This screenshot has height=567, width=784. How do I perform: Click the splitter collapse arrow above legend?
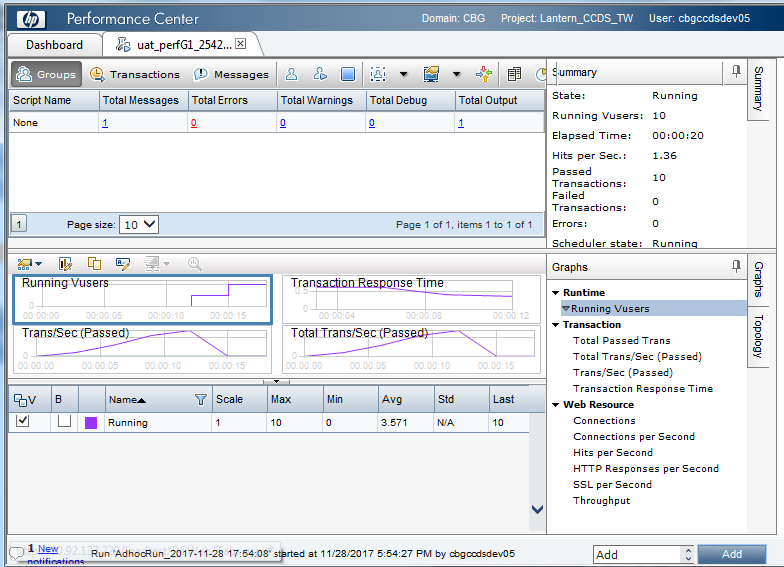276,382
